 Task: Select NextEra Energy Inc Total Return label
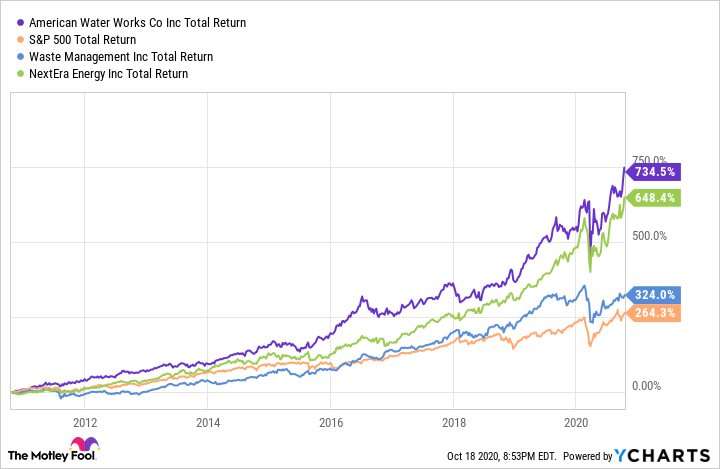109,73
